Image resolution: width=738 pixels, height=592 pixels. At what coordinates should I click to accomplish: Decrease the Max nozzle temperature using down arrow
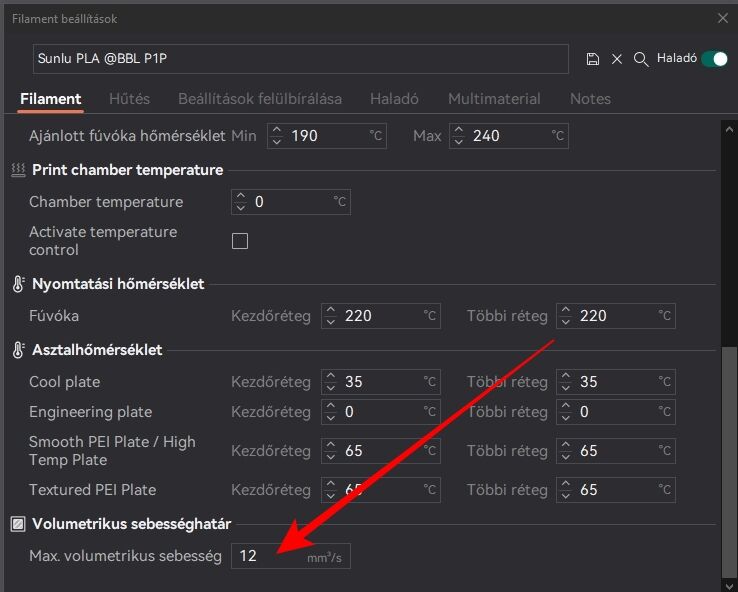click(x=458, y=141)
